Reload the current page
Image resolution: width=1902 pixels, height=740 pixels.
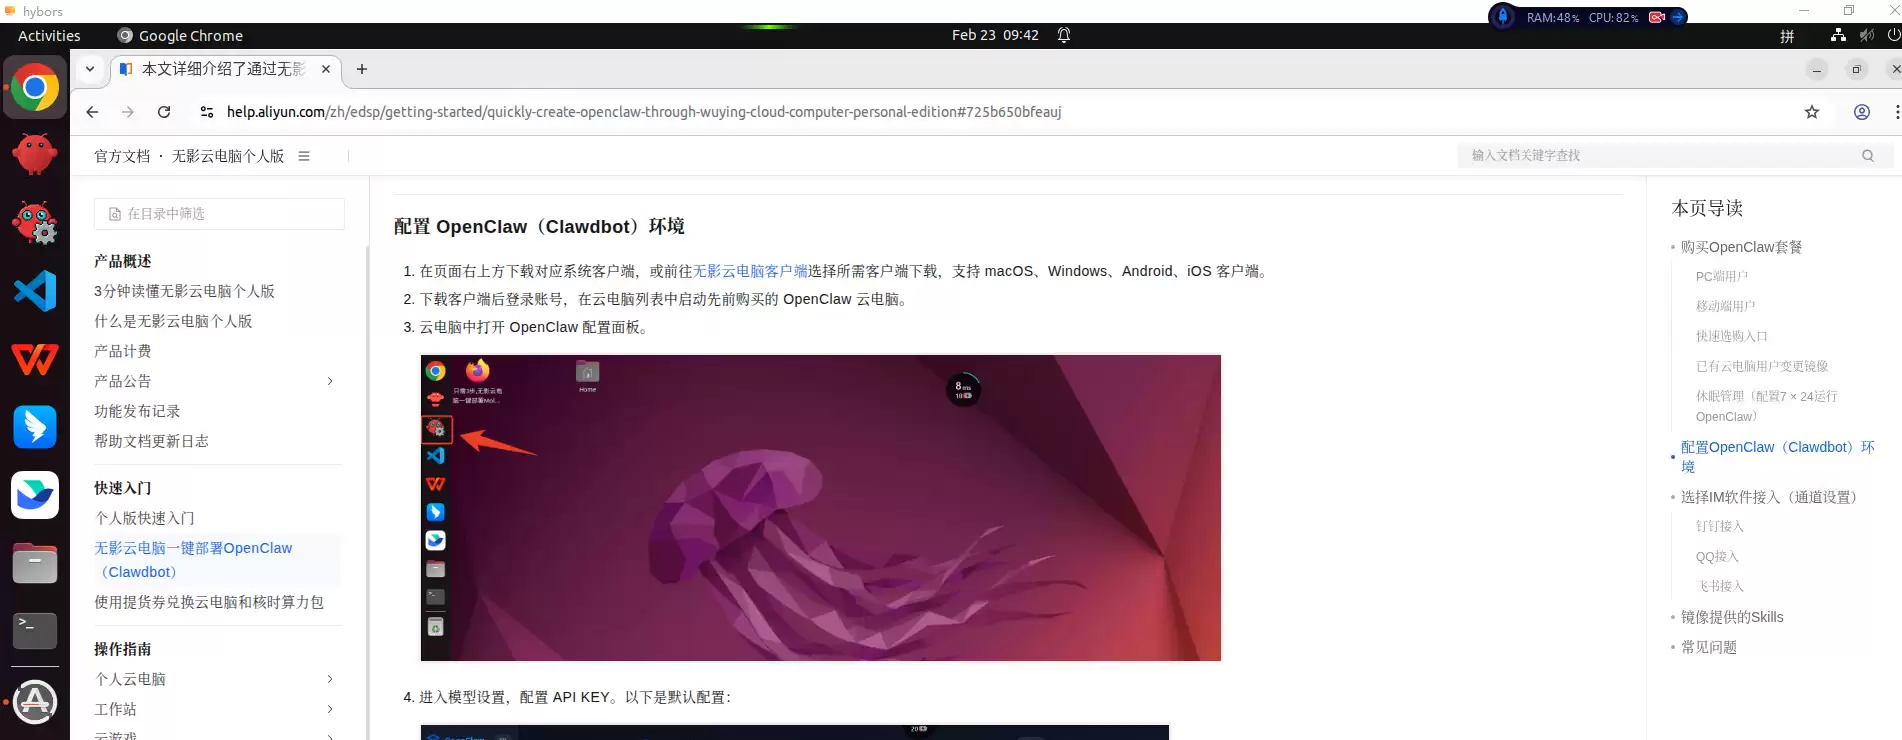[164, 112]
